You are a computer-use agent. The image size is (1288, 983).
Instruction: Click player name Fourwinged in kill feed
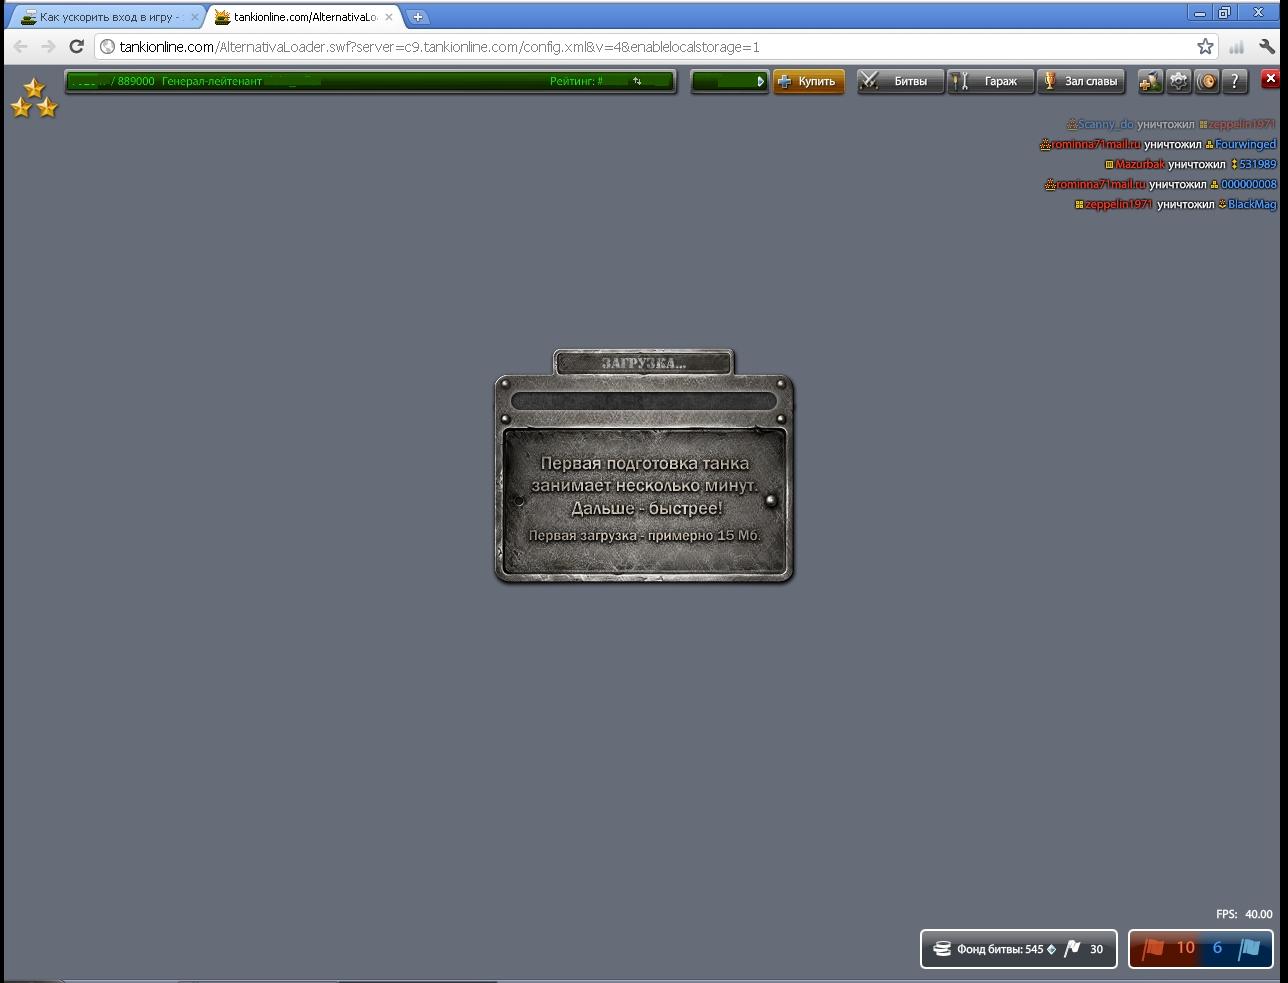[x=1245, y=144]
